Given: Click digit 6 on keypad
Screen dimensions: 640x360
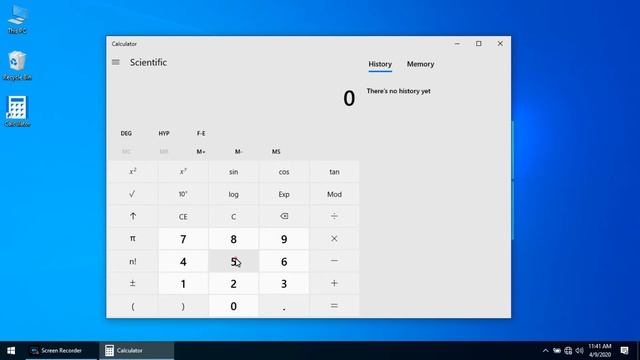Looking at the screenshot, I should tap(284, 261).
